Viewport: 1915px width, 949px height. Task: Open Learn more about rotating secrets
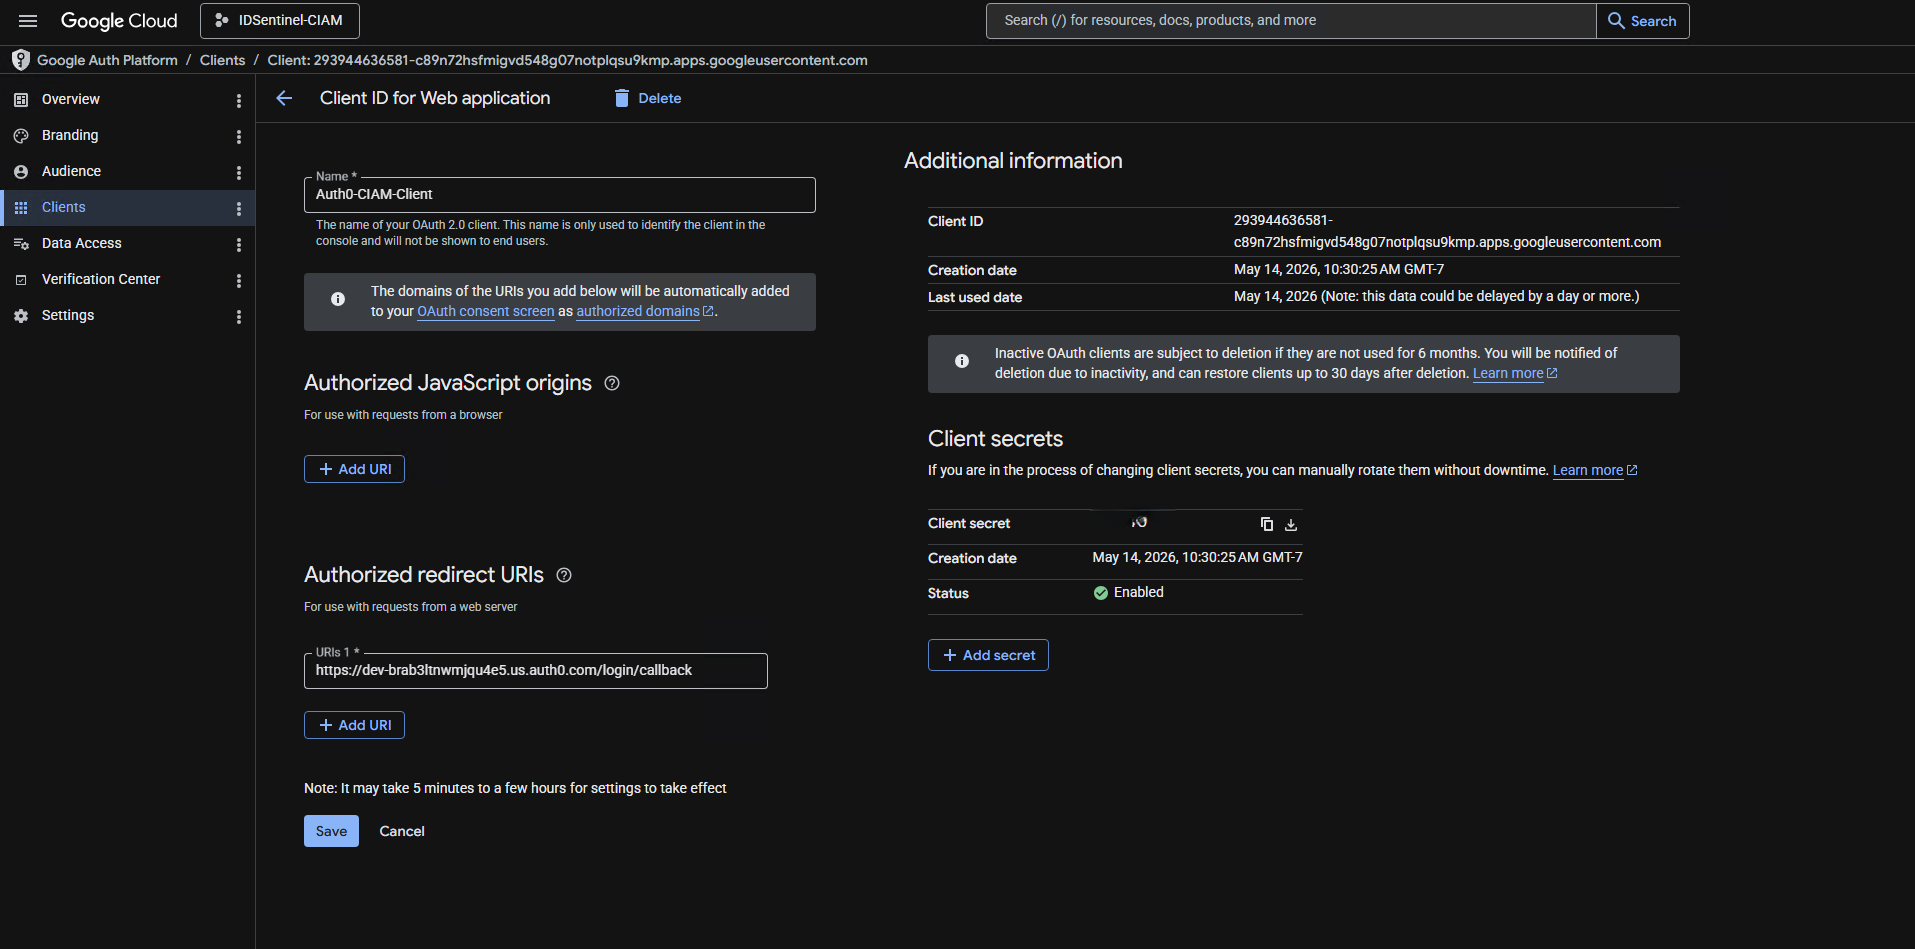pos(1595,470)
